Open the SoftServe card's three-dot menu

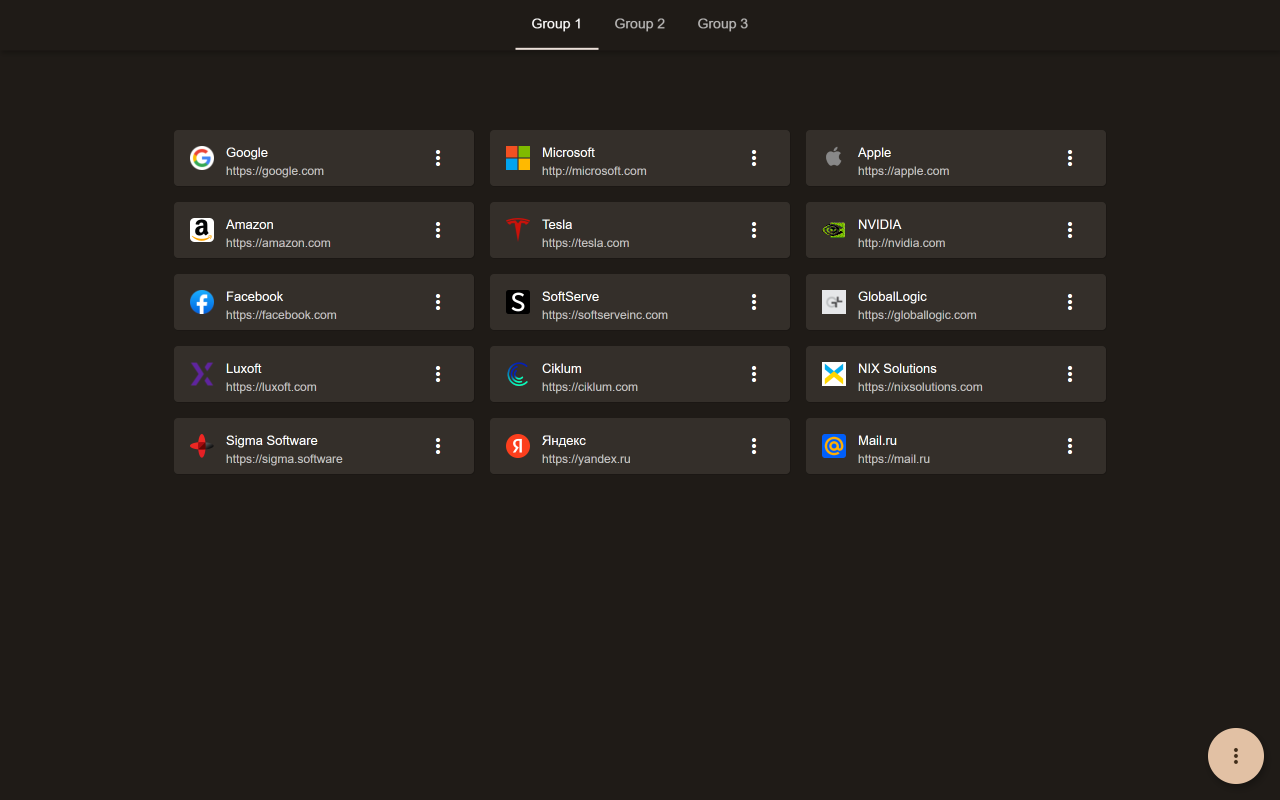click(754, 302)
